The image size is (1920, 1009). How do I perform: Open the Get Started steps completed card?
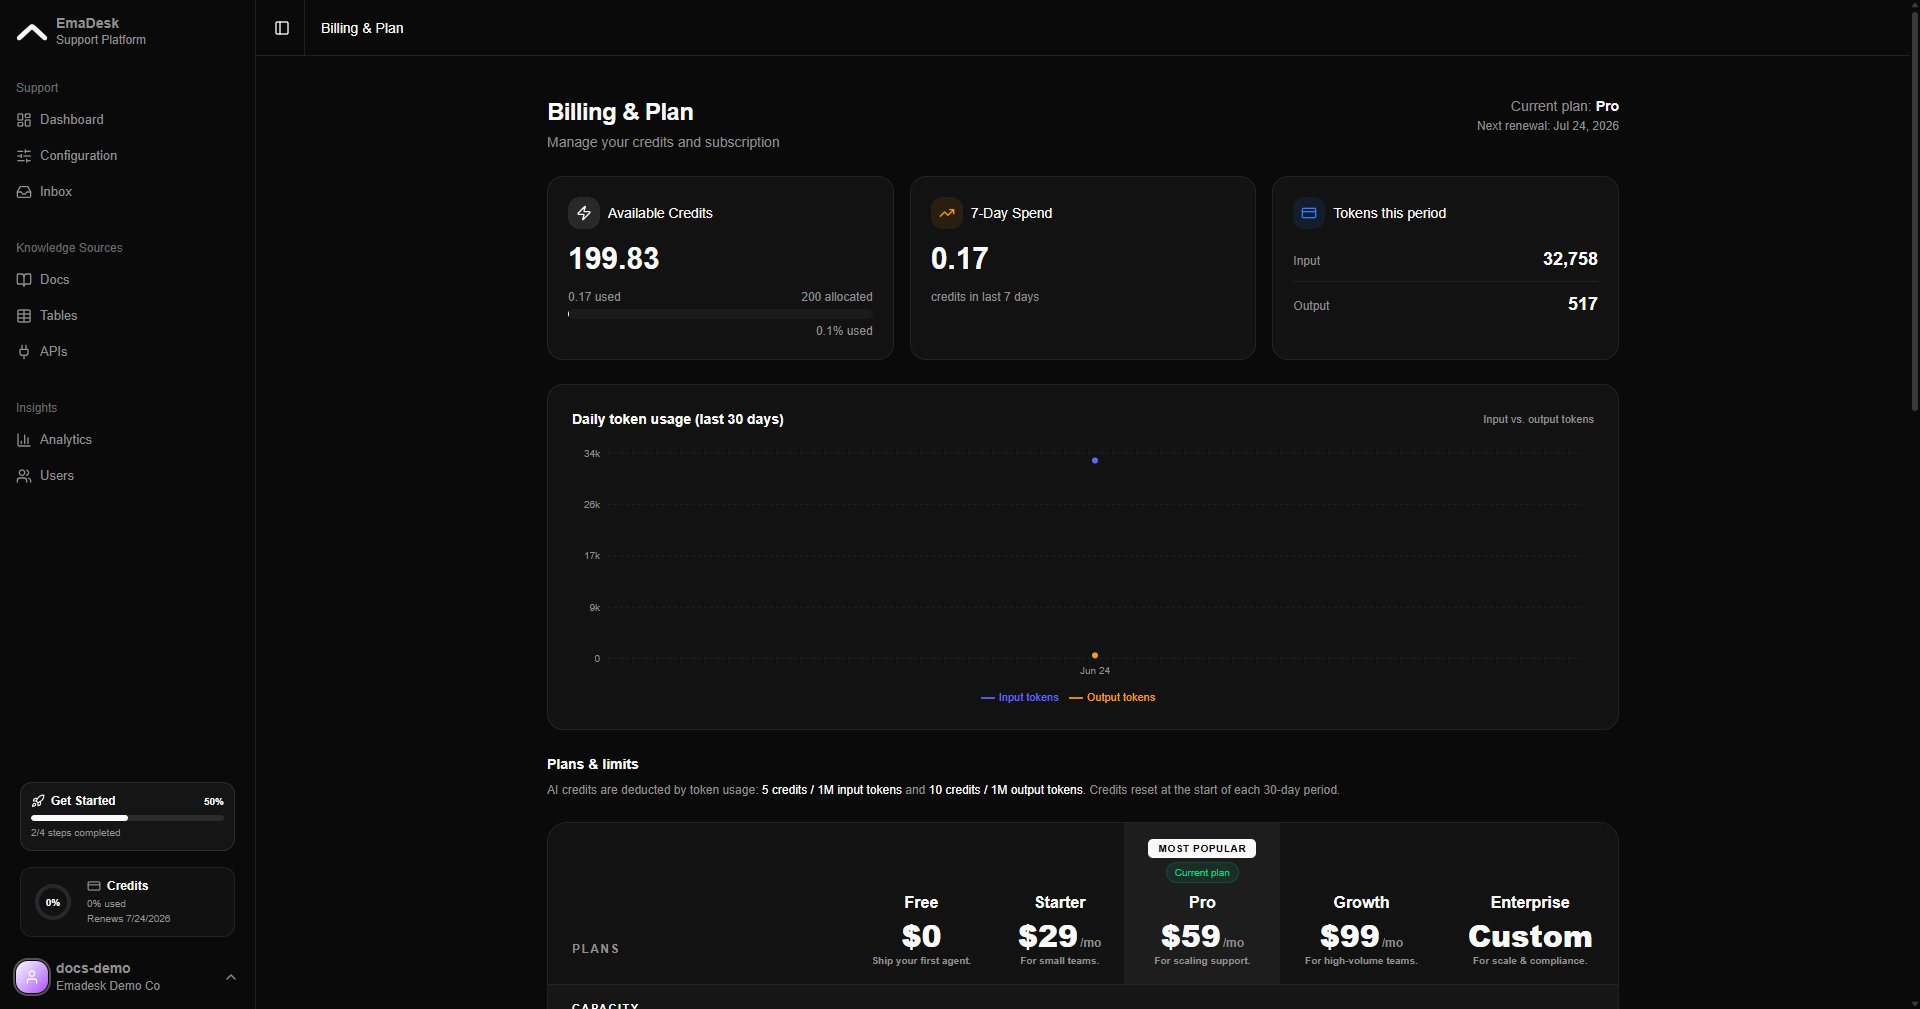tap(127, 816)
